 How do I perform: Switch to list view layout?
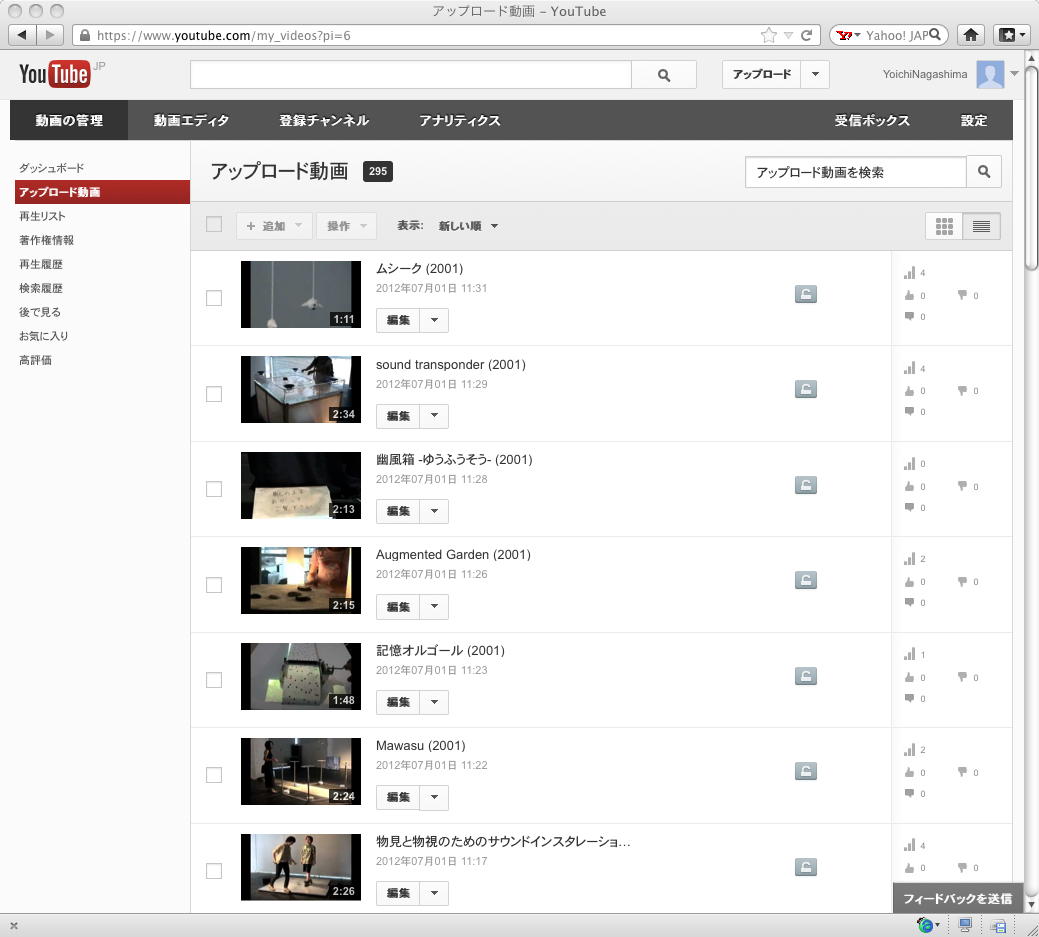pos(981,227)
